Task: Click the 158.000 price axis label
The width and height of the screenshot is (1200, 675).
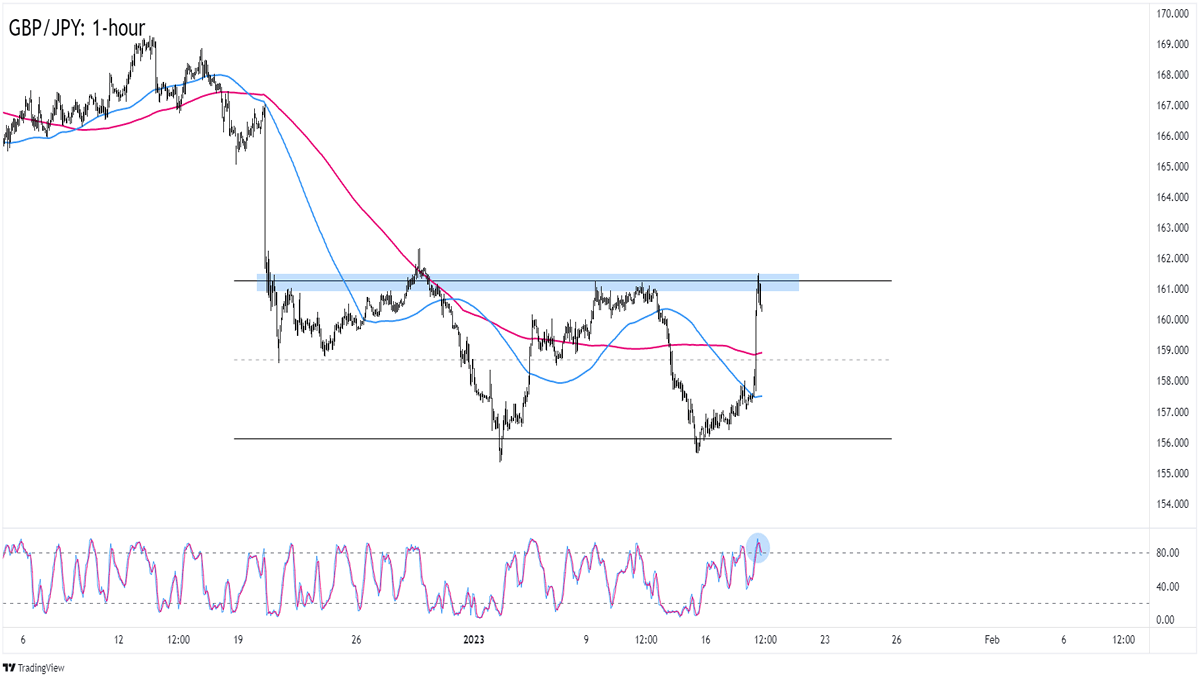Action: point(1171,381)
